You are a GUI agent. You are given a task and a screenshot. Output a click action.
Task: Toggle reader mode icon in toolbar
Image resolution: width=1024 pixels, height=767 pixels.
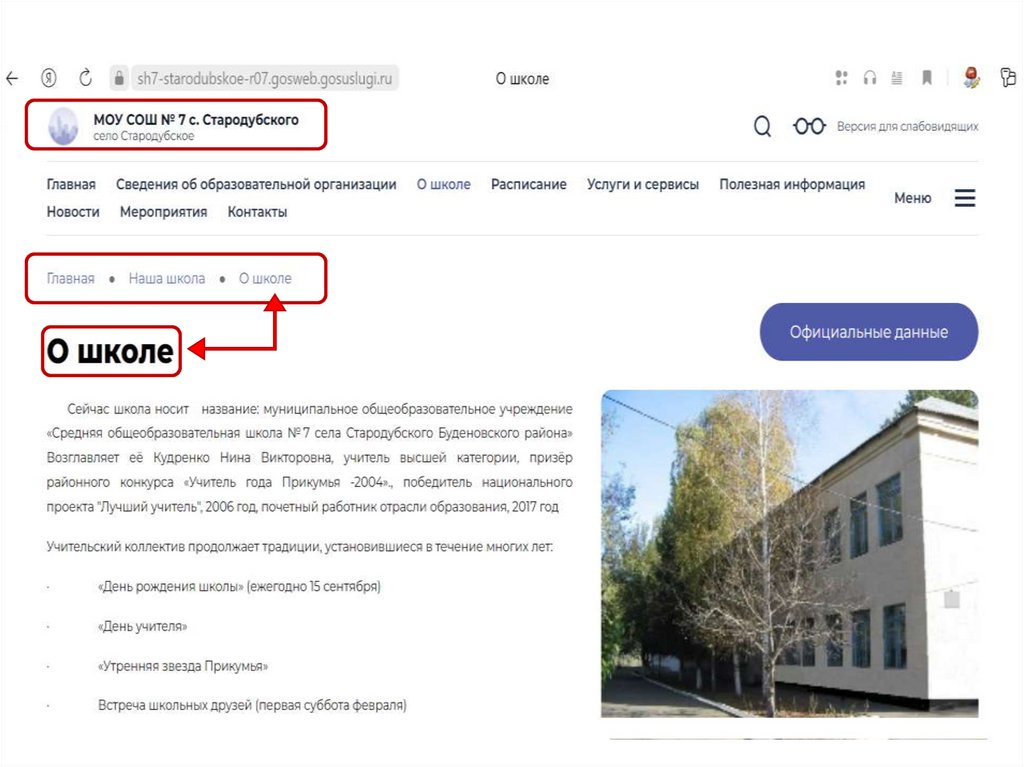point(897,78)
